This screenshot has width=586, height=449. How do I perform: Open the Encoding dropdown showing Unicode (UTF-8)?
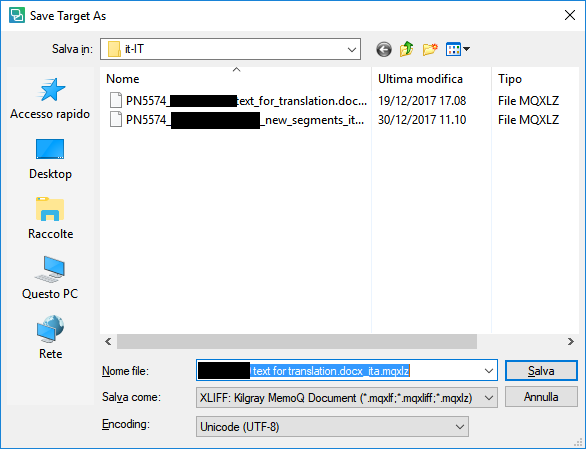(332, 427)
